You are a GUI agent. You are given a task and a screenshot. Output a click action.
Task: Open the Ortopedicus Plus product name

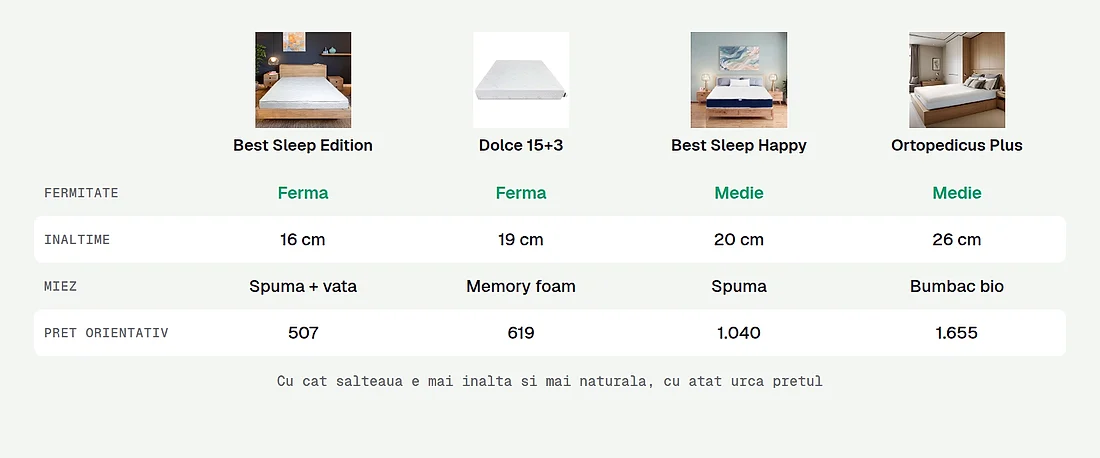957,146
